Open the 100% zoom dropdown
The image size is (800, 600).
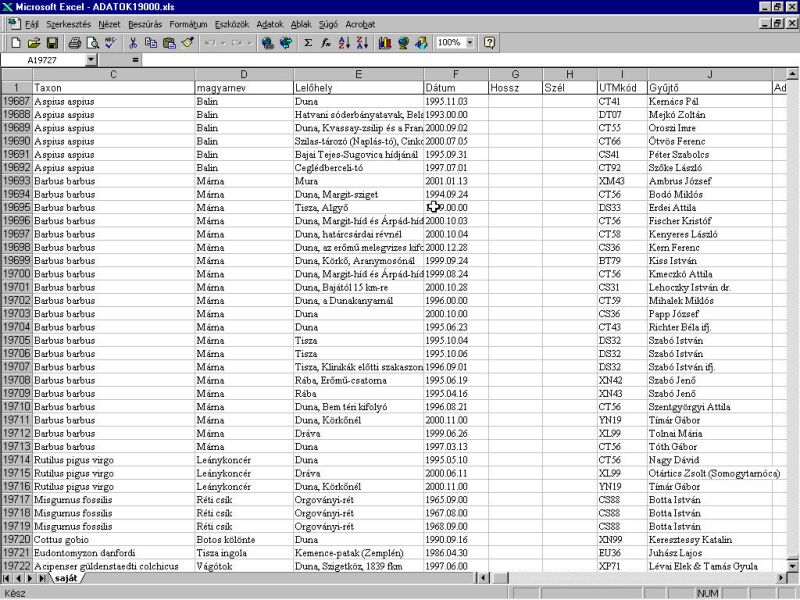click(470, 43)
